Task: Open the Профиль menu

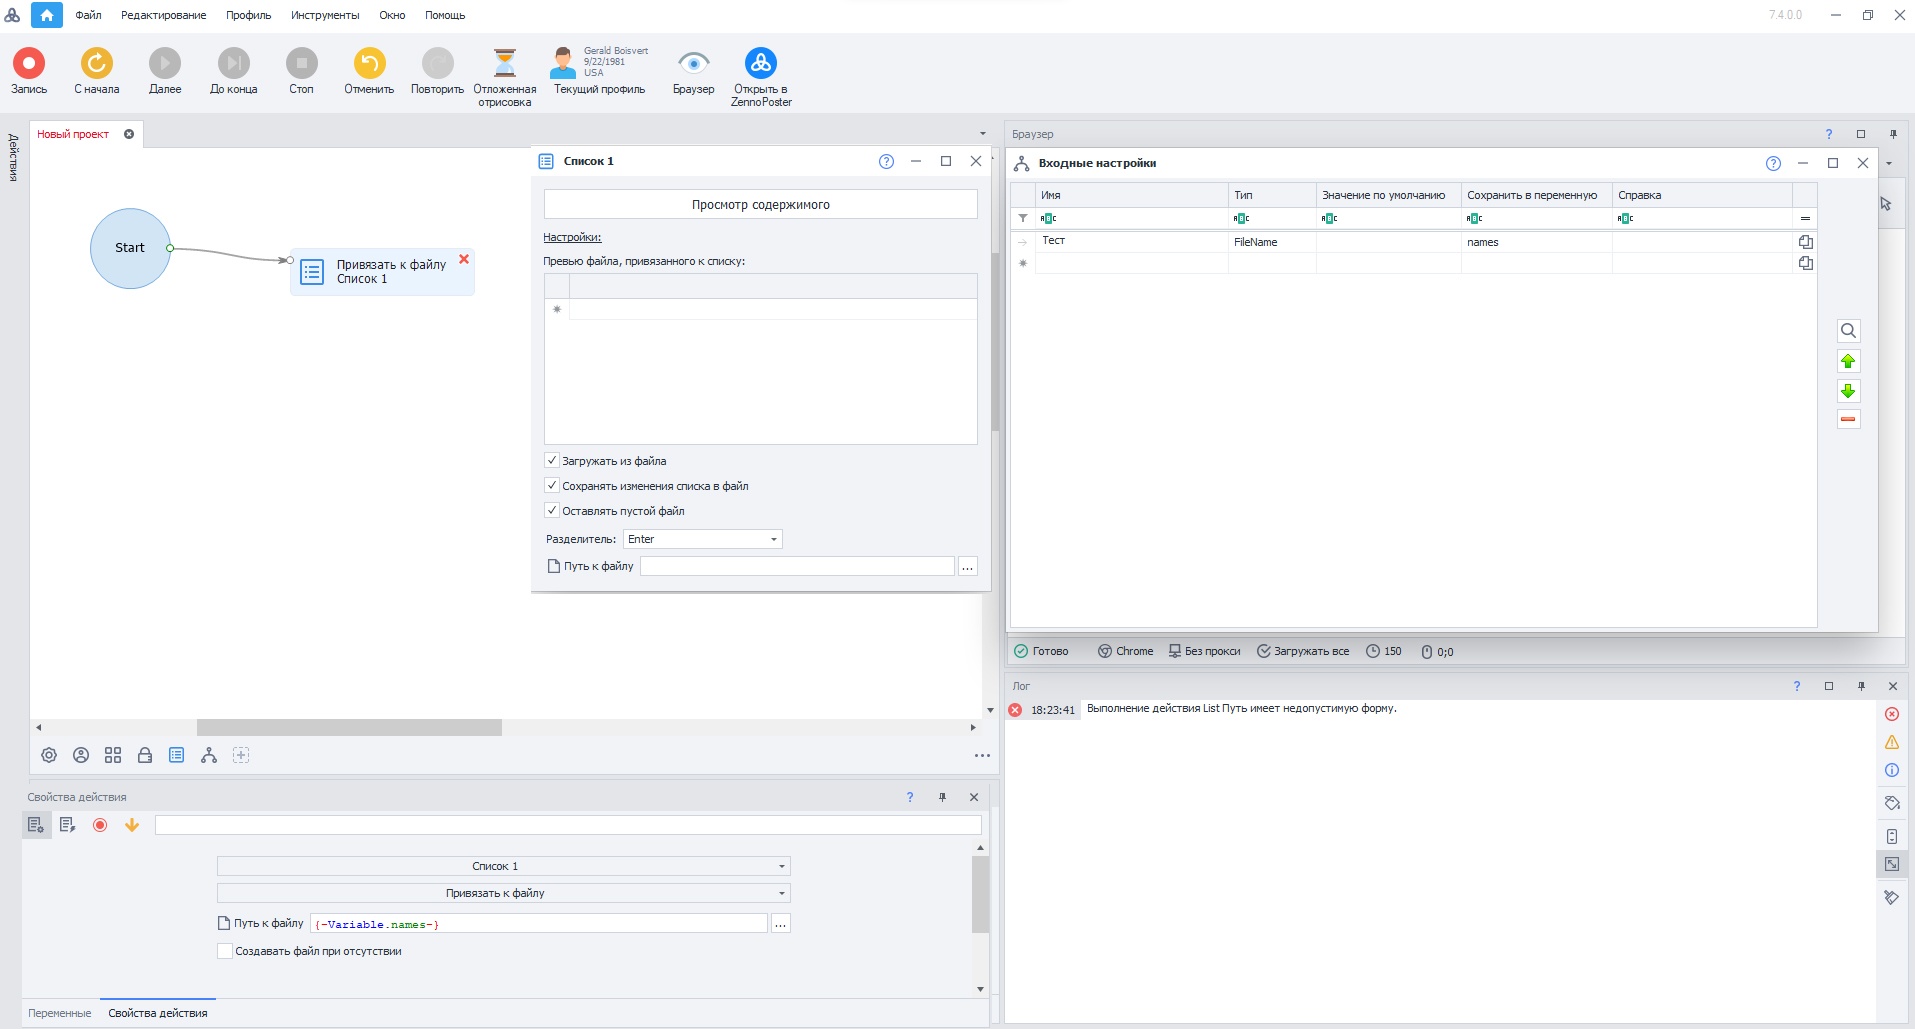Action: click(x=248, y=15)
